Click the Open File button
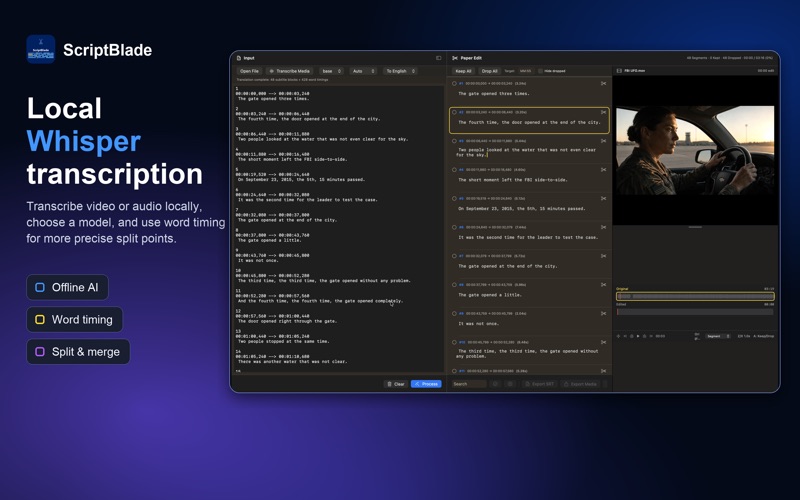 click(x=249, y=71)
